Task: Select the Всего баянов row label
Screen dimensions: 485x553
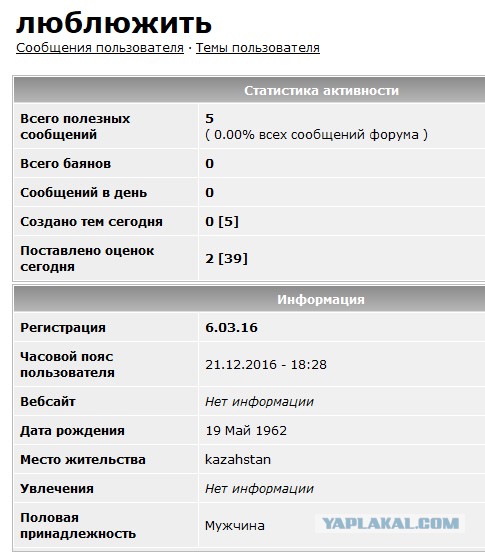Action: pyautogui.click(x=66, y=164)
